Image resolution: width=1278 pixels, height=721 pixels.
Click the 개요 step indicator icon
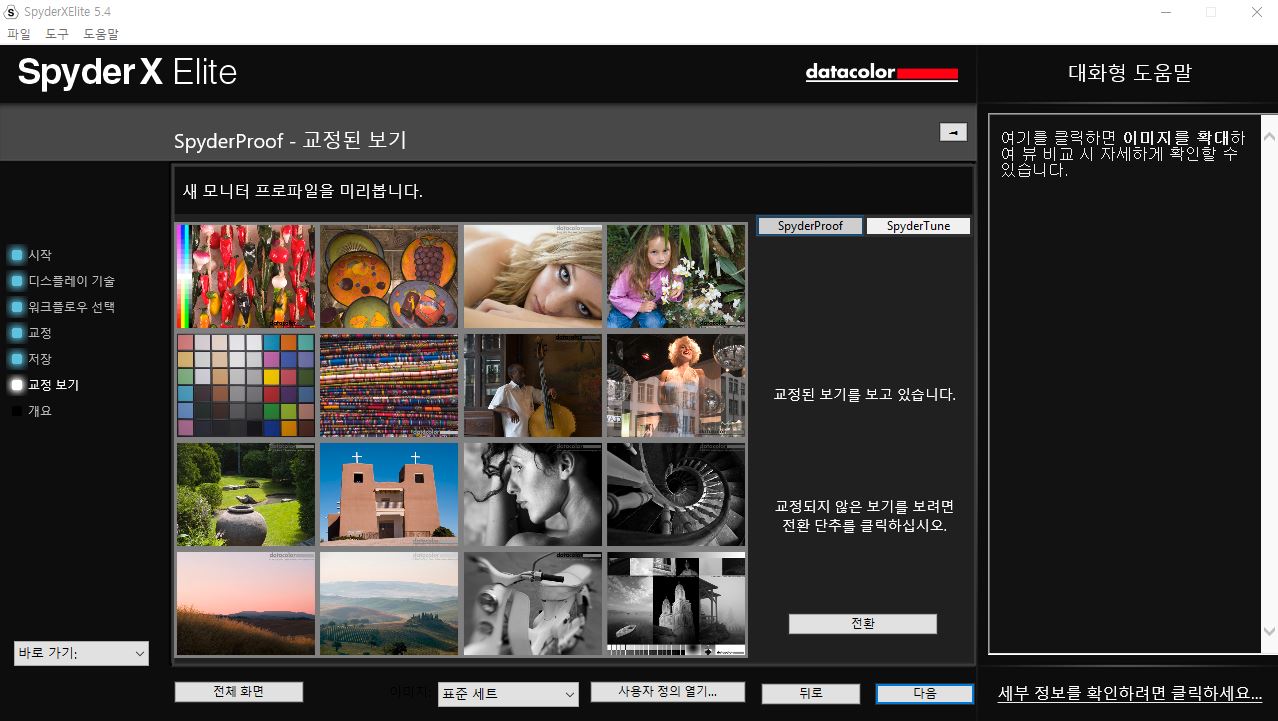pos(17,411)
